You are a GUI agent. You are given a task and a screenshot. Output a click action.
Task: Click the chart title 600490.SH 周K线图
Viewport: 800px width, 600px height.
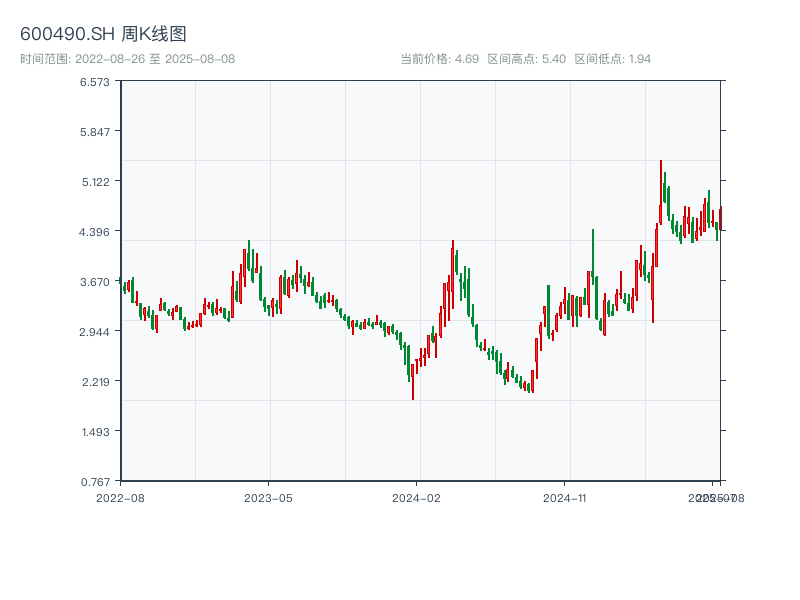[103, 34]
